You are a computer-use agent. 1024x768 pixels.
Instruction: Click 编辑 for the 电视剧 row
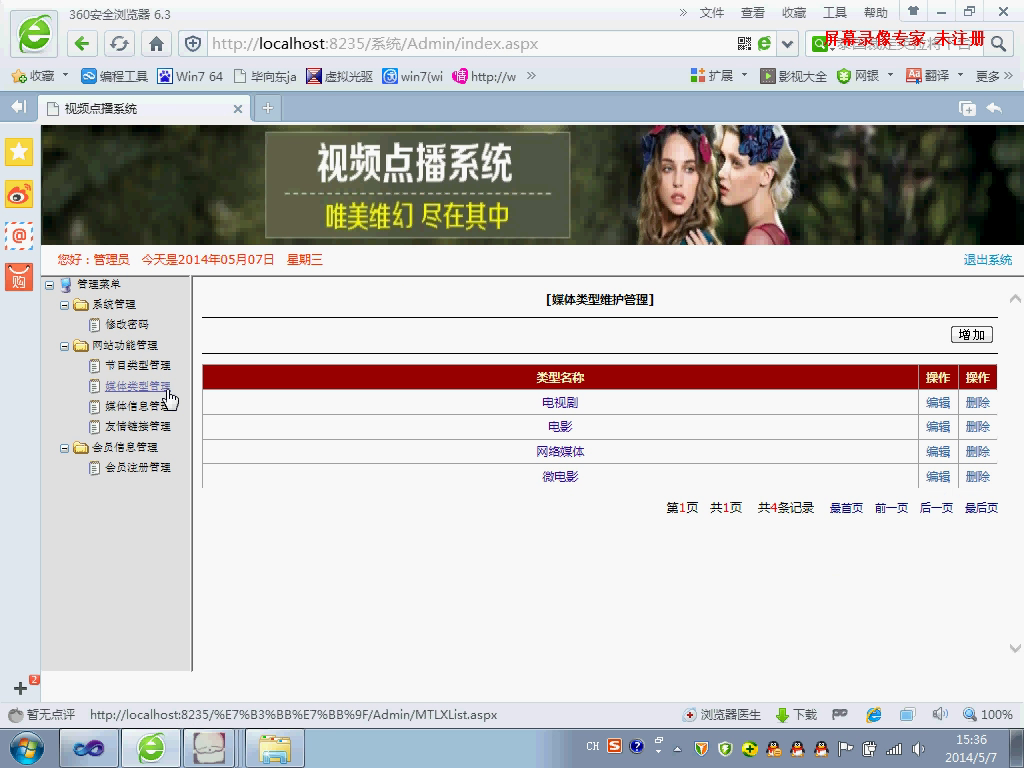pyautogui.click(x=938, y=402)
